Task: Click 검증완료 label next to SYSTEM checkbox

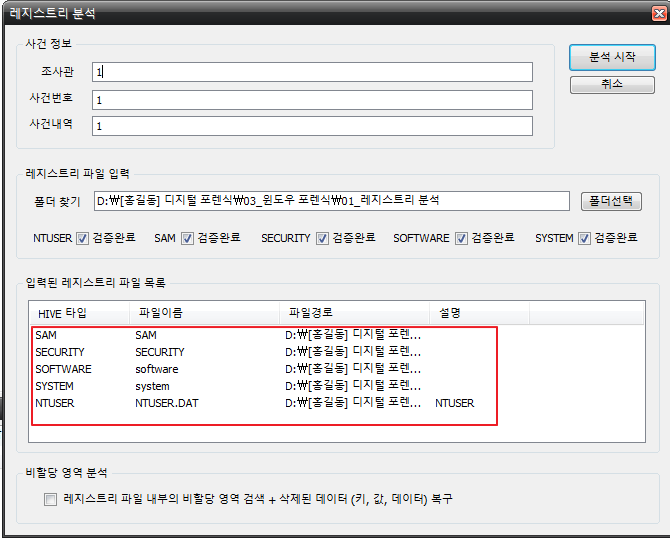Action: coord(616,238)
